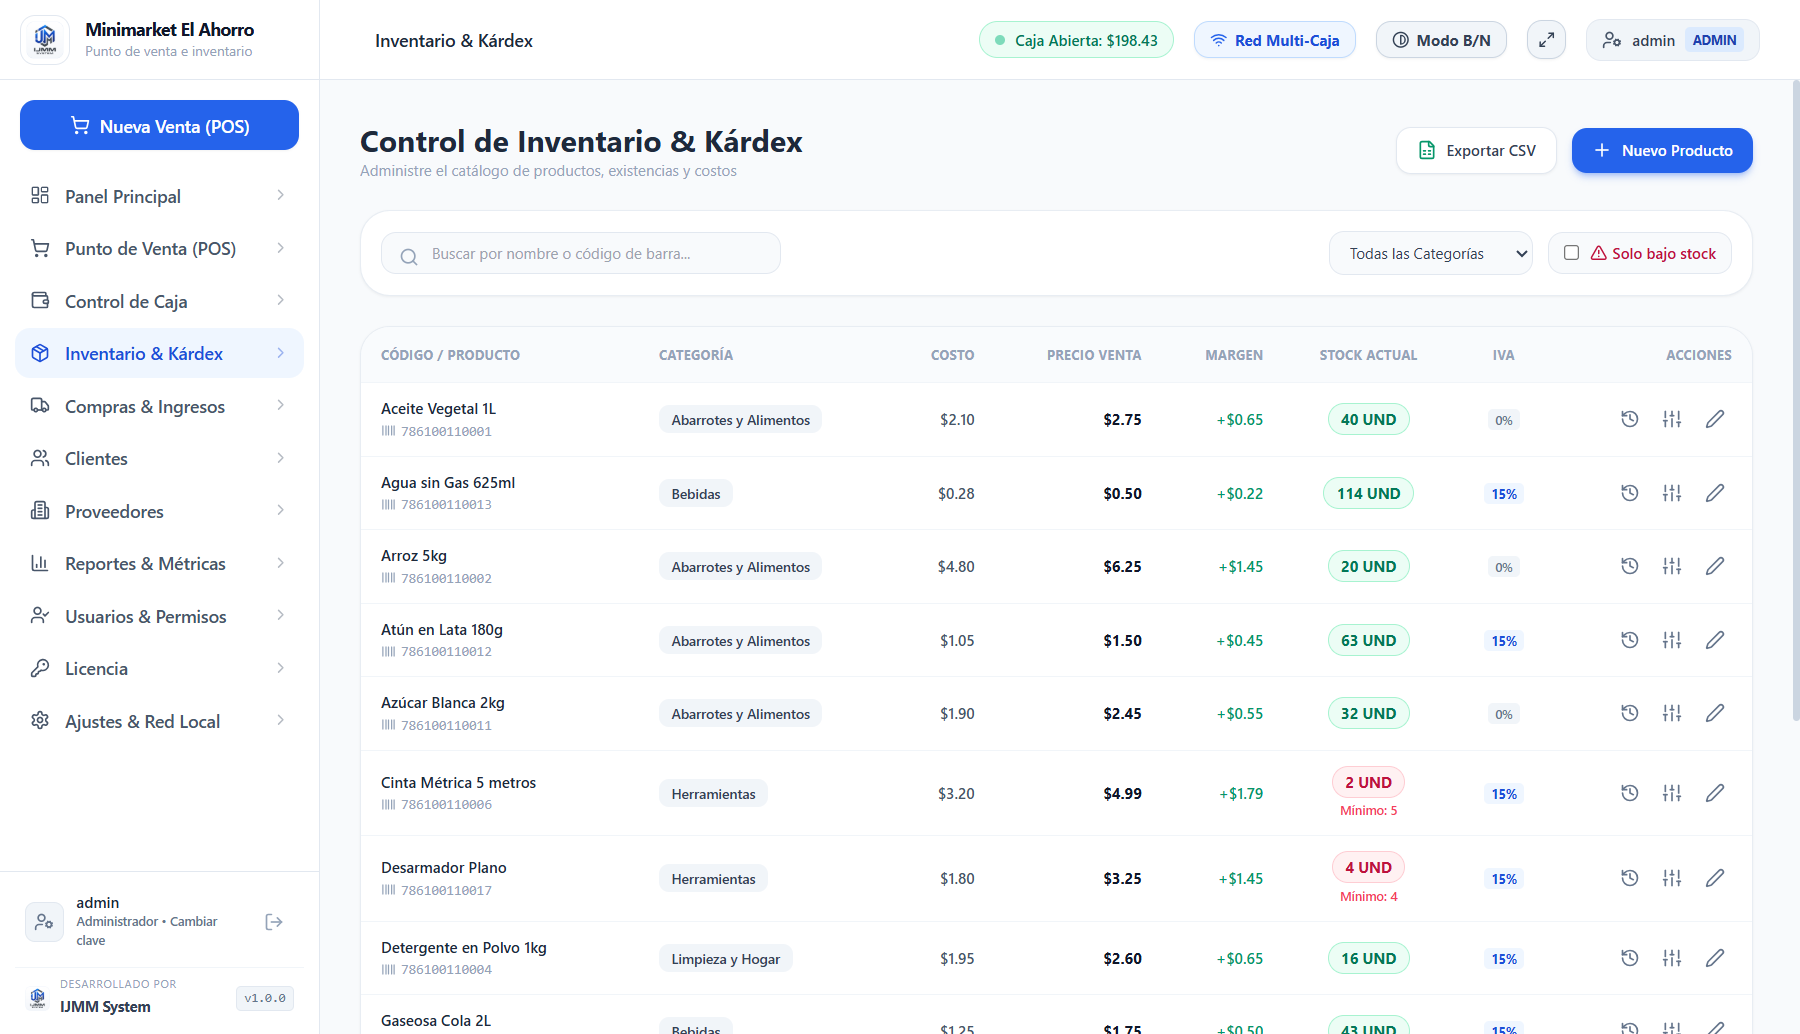The height and width of the screenshot is (1034, 1800).
Task: Toggle Modo B/N display mode
Action: pyautogui.click(x=1441, y=40)
